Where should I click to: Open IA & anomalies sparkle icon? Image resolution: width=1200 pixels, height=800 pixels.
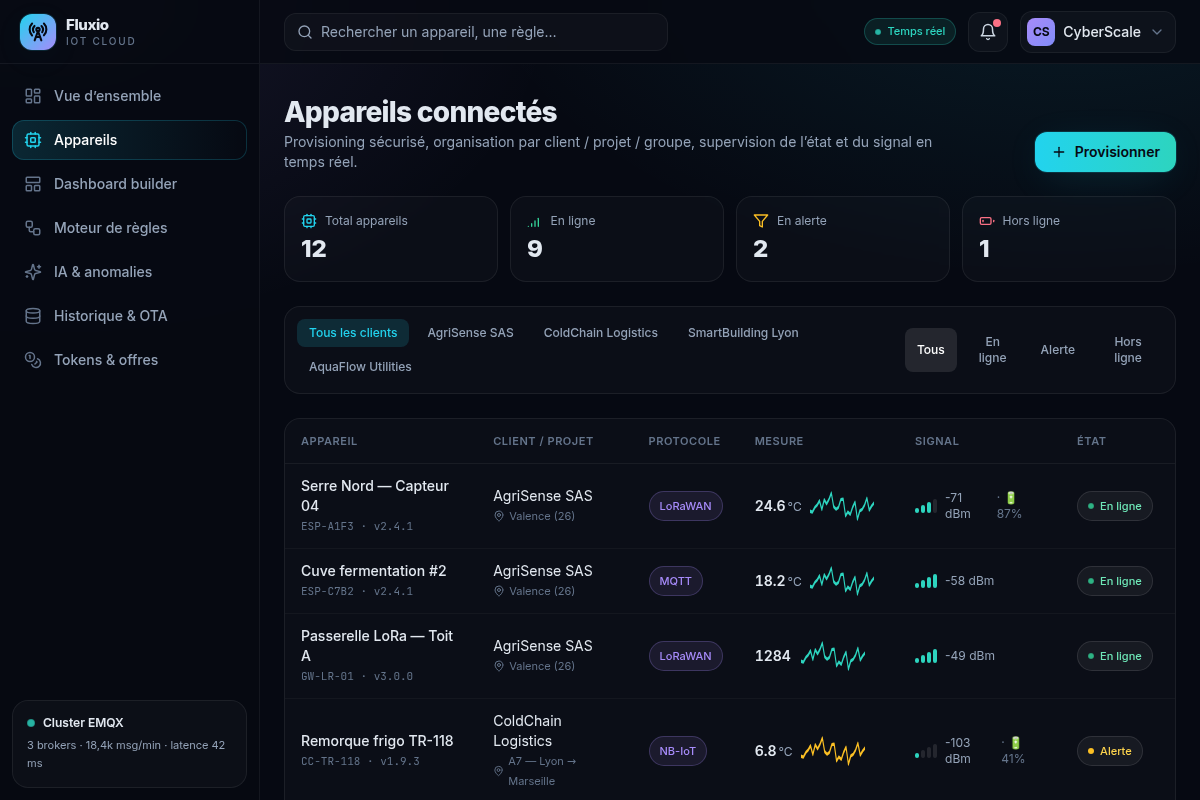tap(33, 272)
